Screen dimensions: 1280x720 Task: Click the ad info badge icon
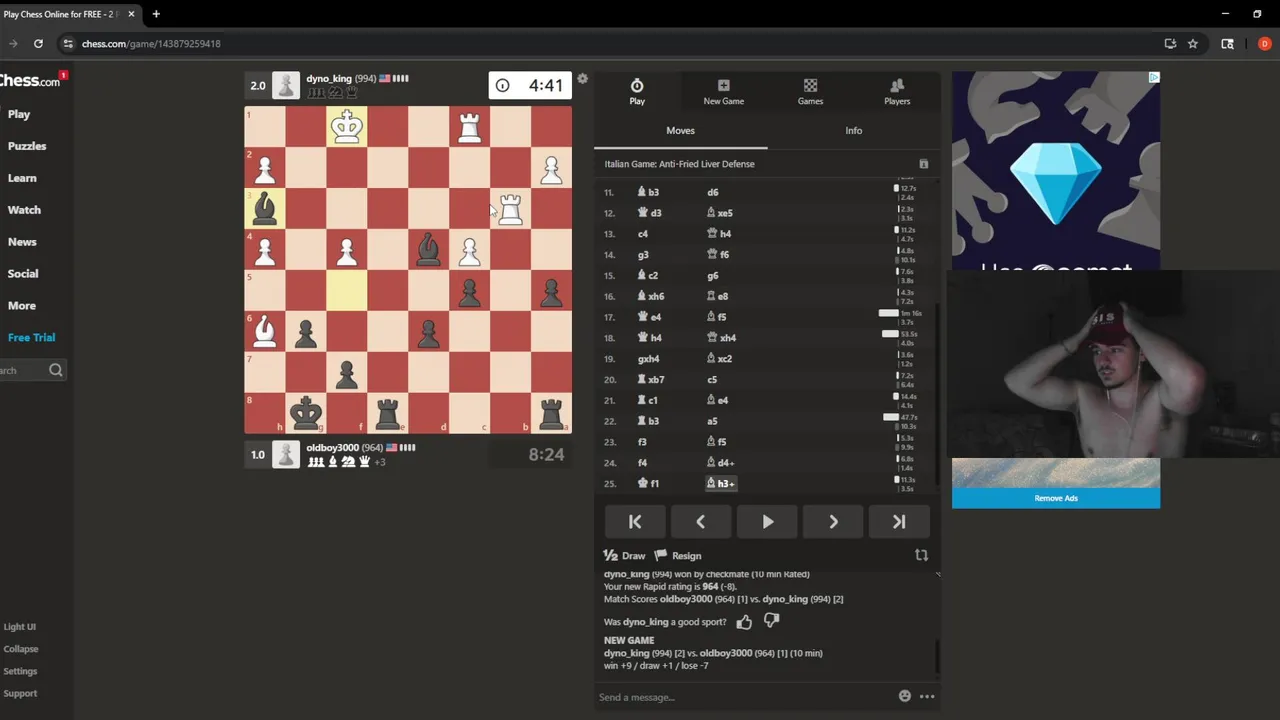pos(1154,77)
